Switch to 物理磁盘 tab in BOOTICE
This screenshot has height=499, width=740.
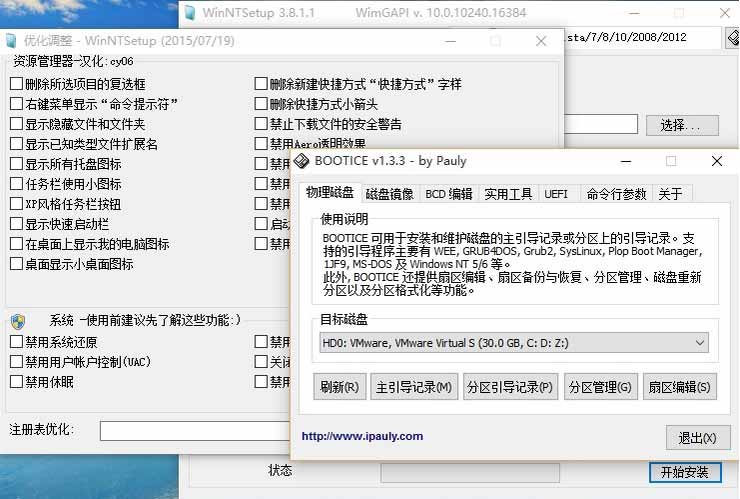(330, 192)
